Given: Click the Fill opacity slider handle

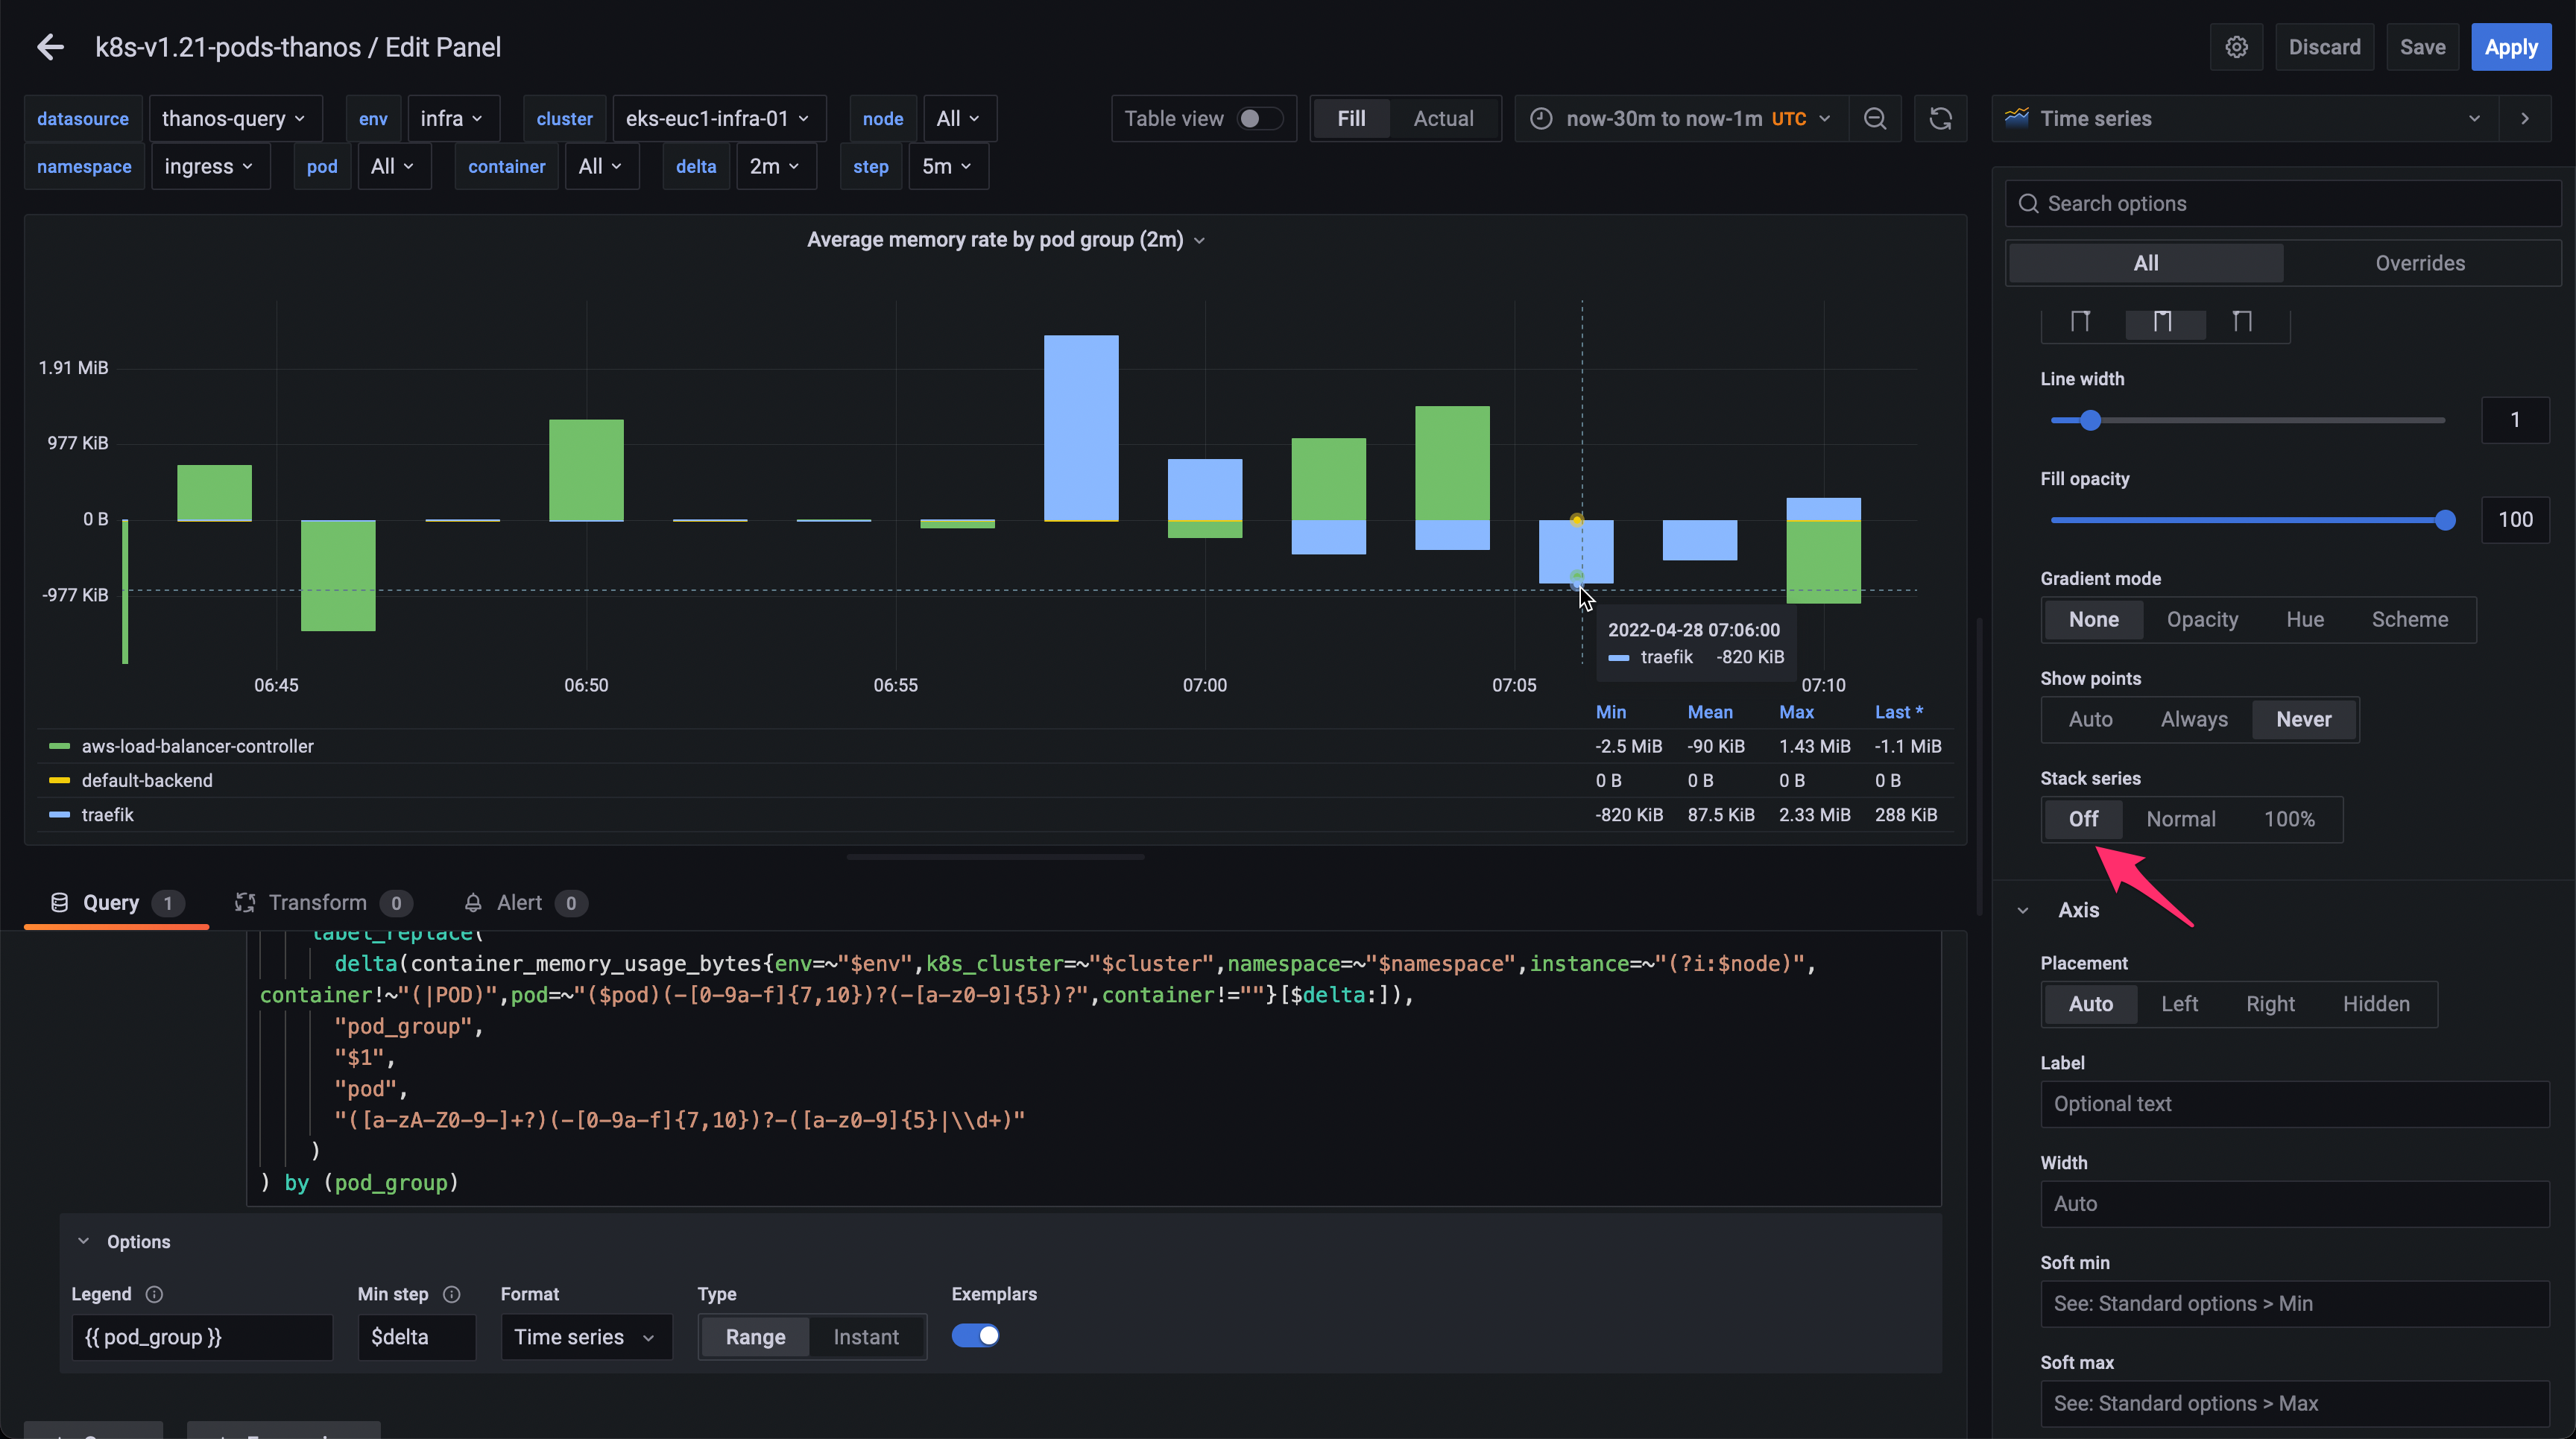Looking at the screenshot, I should [2445, 520].
